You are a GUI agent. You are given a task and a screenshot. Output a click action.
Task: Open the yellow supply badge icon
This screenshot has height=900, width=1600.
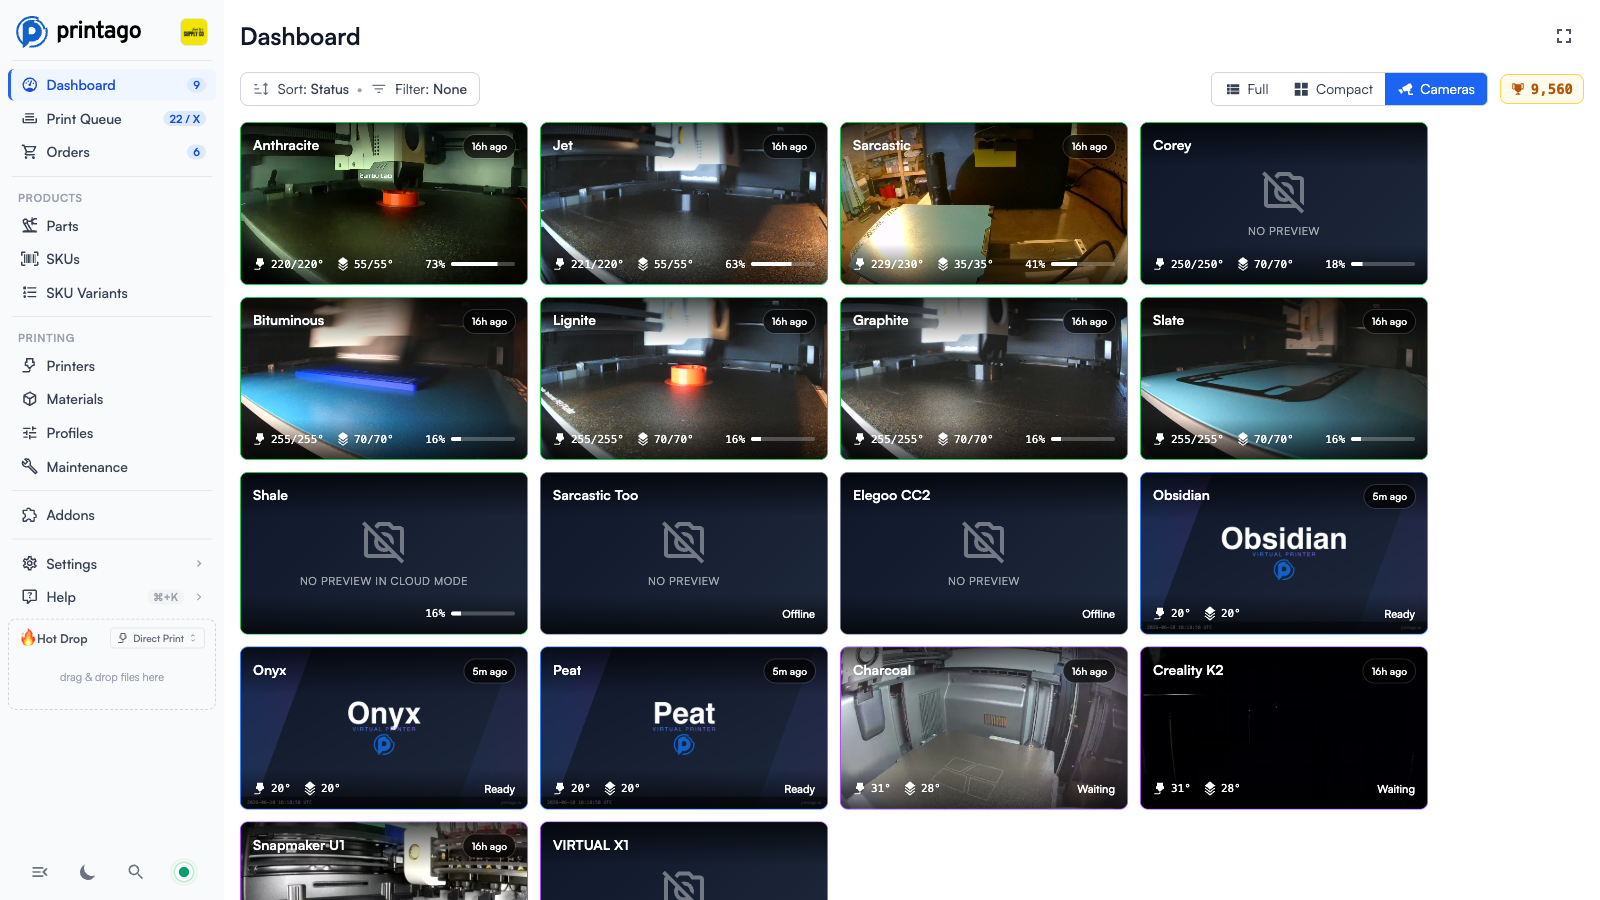(194, 32)
